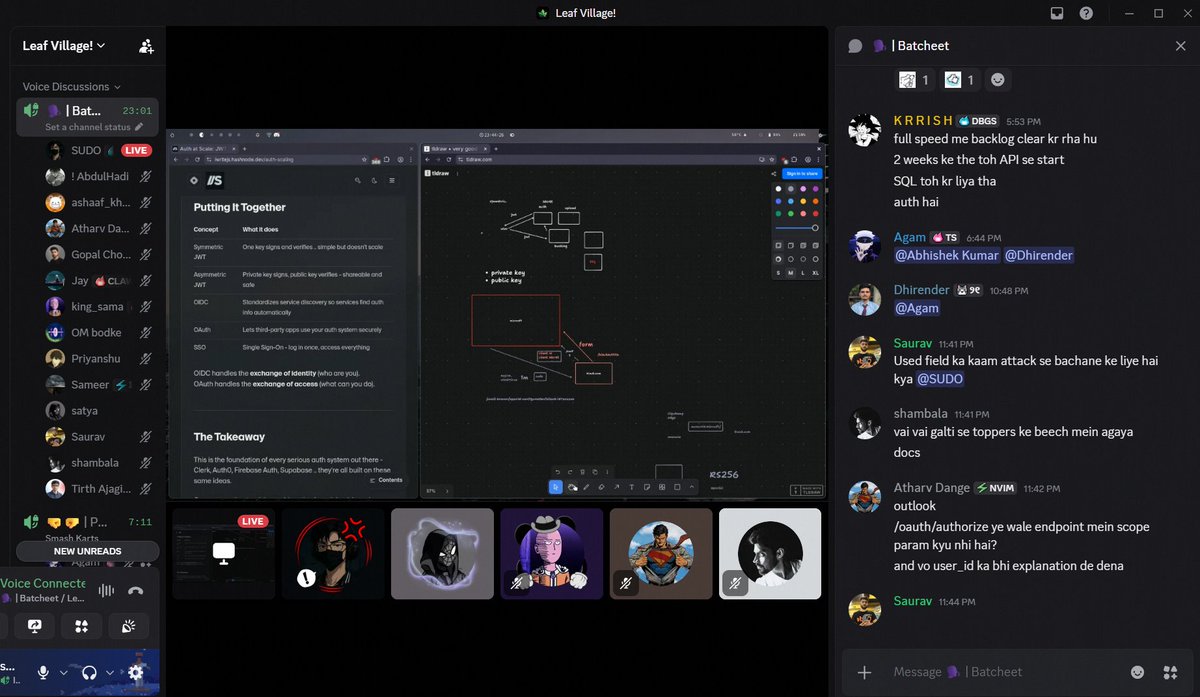Viewport: 1200px width, 697px height.
Task: Click the DBGS server tag badge
Action: pos(979,121)
